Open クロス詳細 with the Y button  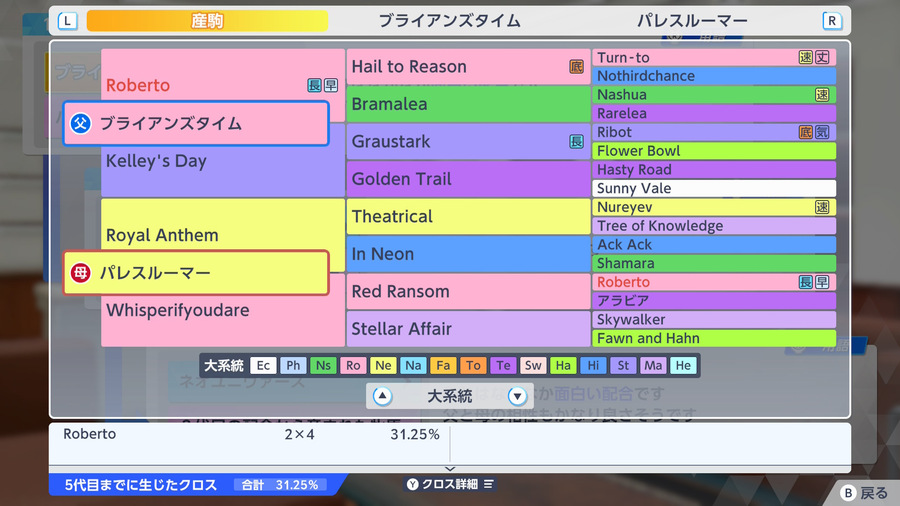point(413,484)
